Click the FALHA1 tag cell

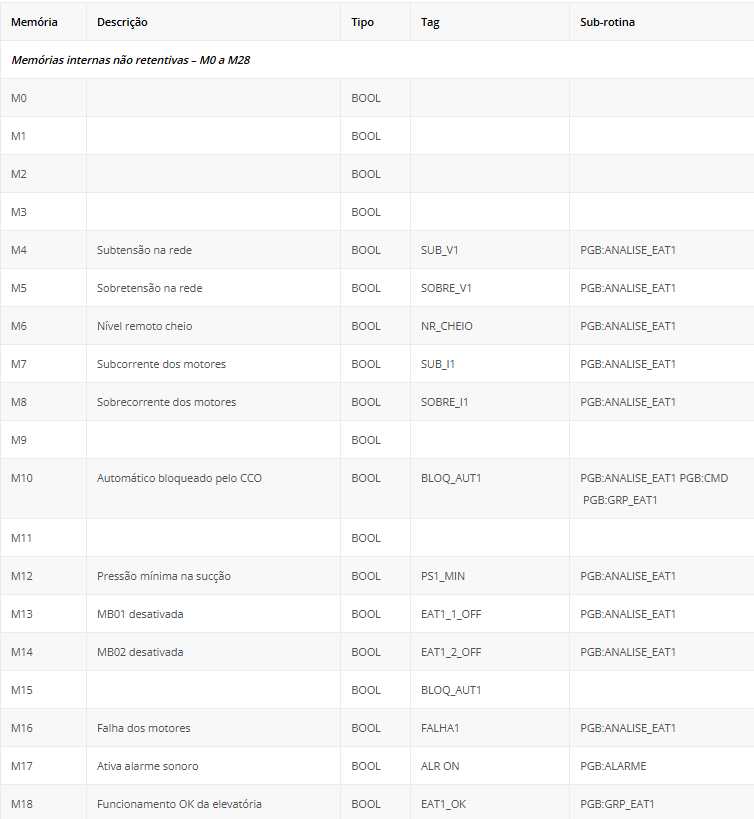[441, 728]
